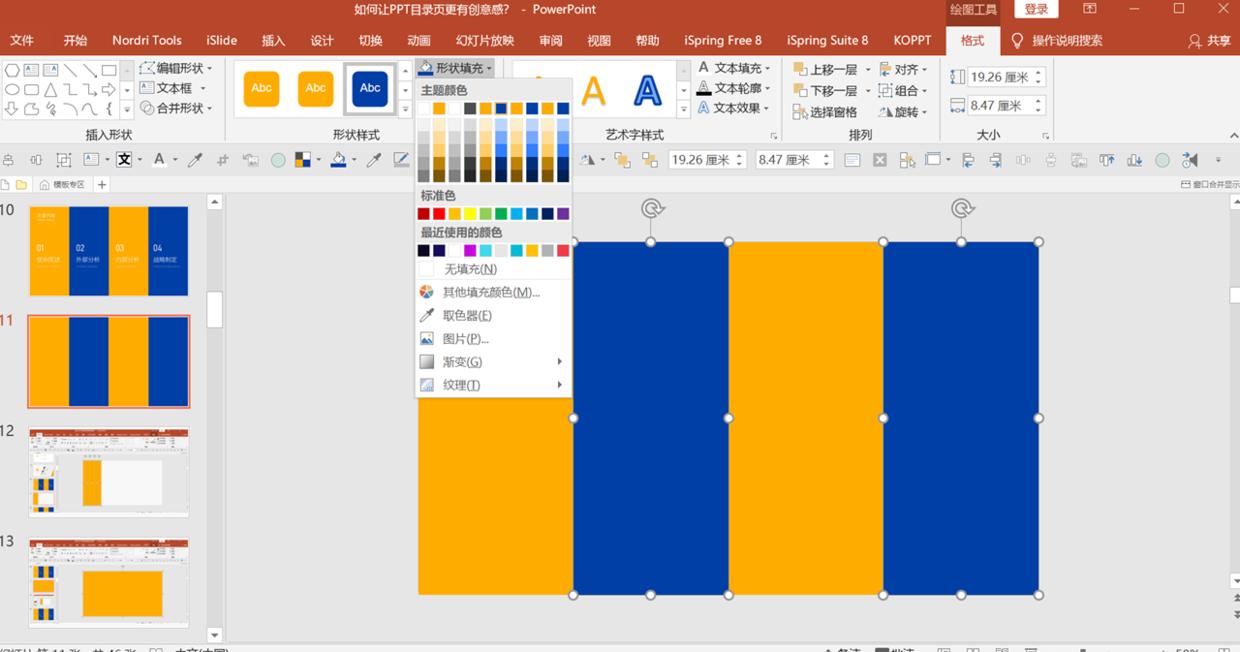Open the 文件 File menu
Screen dimensions: 1240x652
pyautogui.click(x=22, y=40)
